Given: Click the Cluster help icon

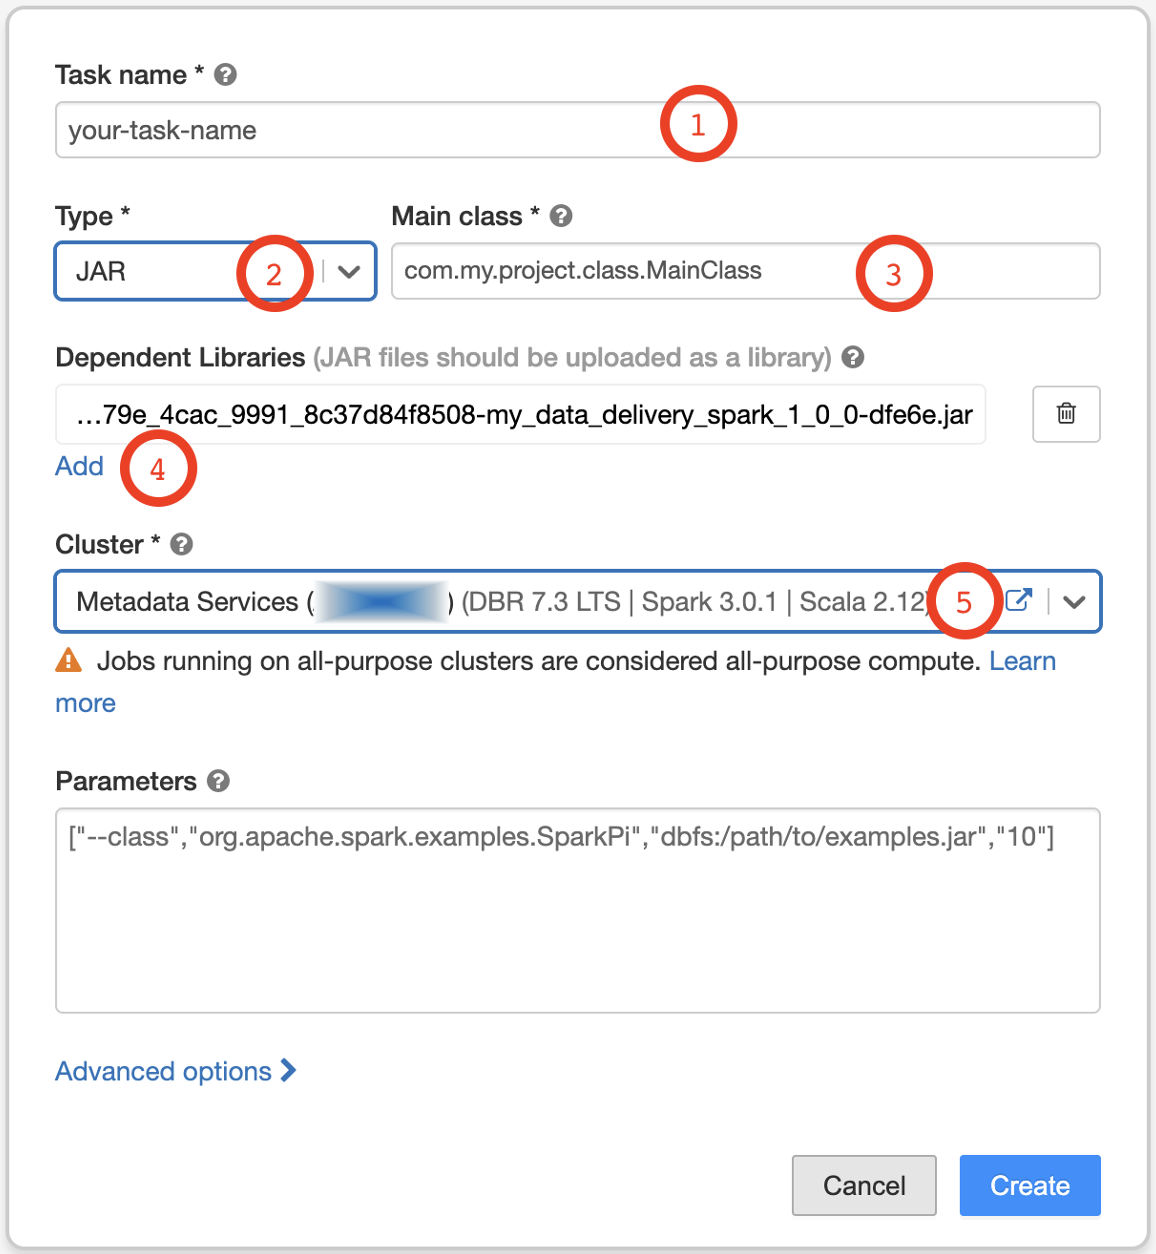Looking at the screenshot, I should point(181,545).
